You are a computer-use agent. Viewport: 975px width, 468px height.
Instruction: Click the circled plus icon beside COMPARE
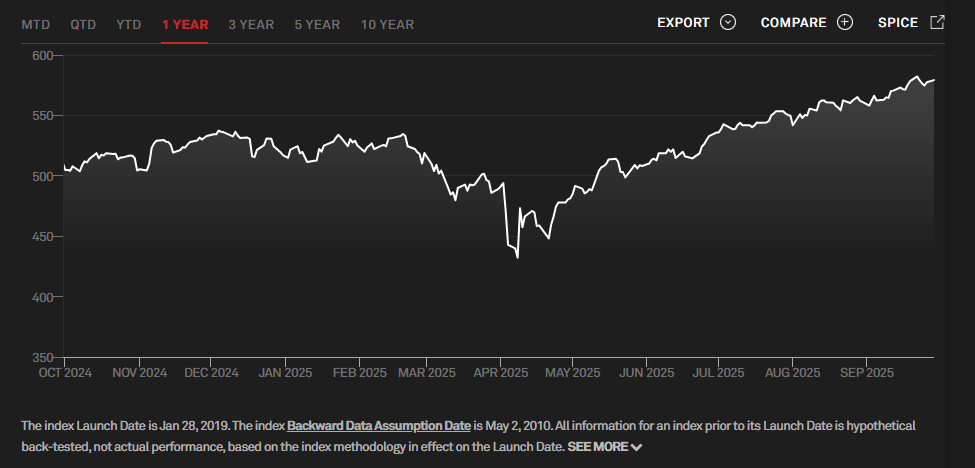(x=845, y=23)
